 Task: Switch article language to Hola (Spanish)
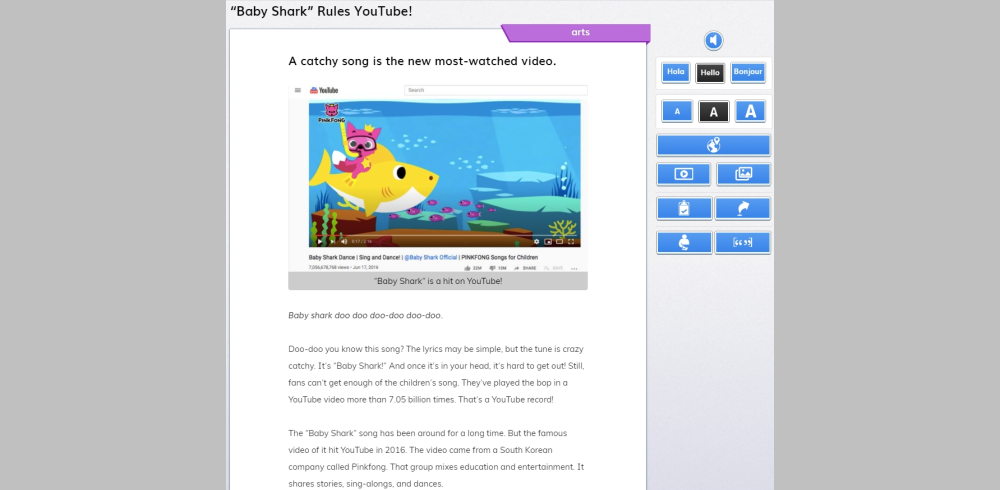pos(675,72)
